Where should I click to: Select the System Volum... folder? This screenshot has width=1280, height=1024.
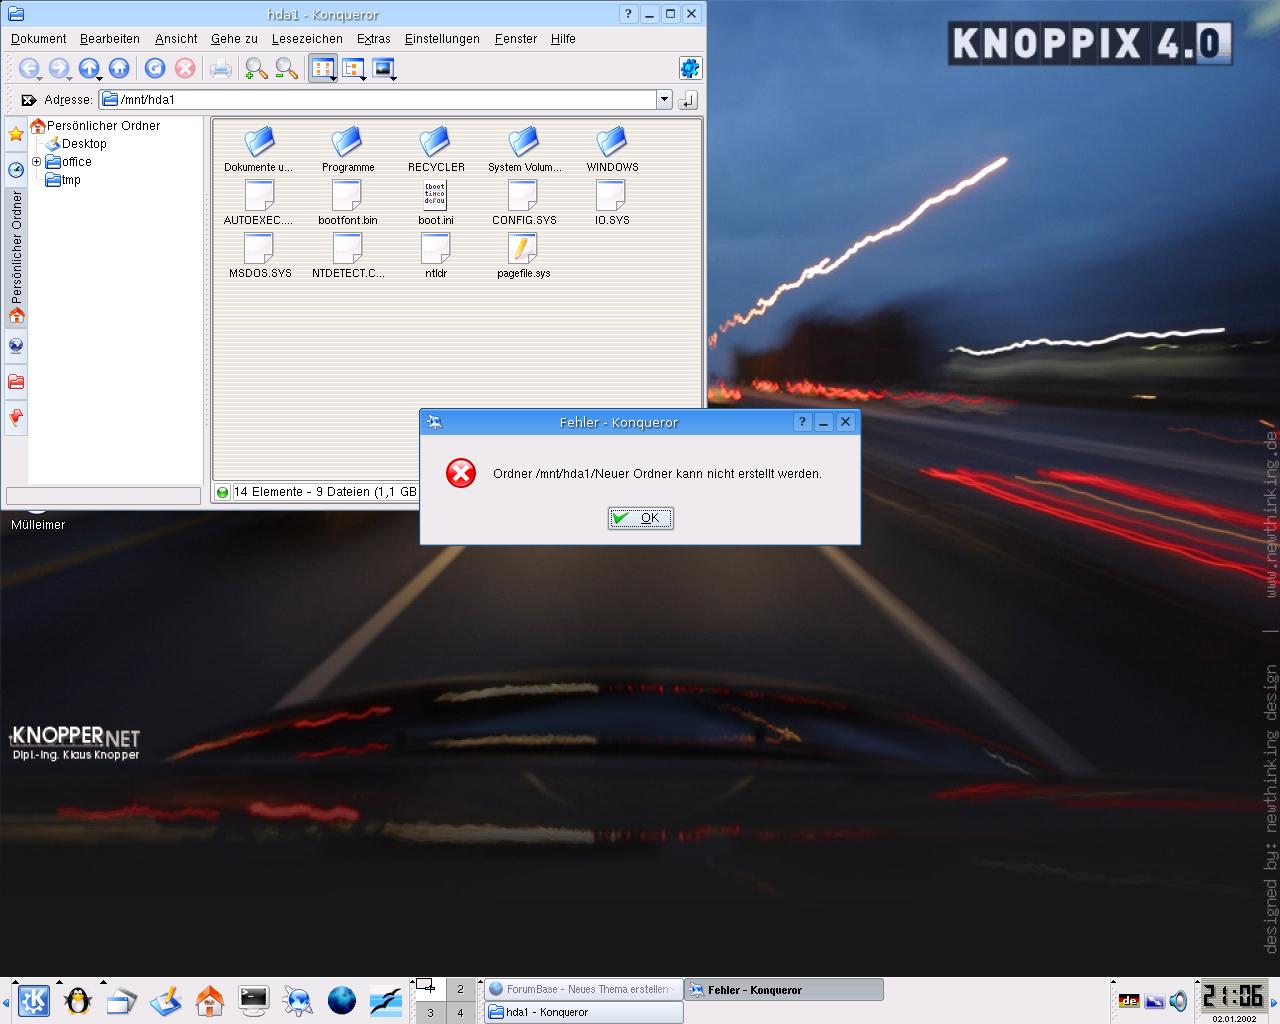coord(524,150)
